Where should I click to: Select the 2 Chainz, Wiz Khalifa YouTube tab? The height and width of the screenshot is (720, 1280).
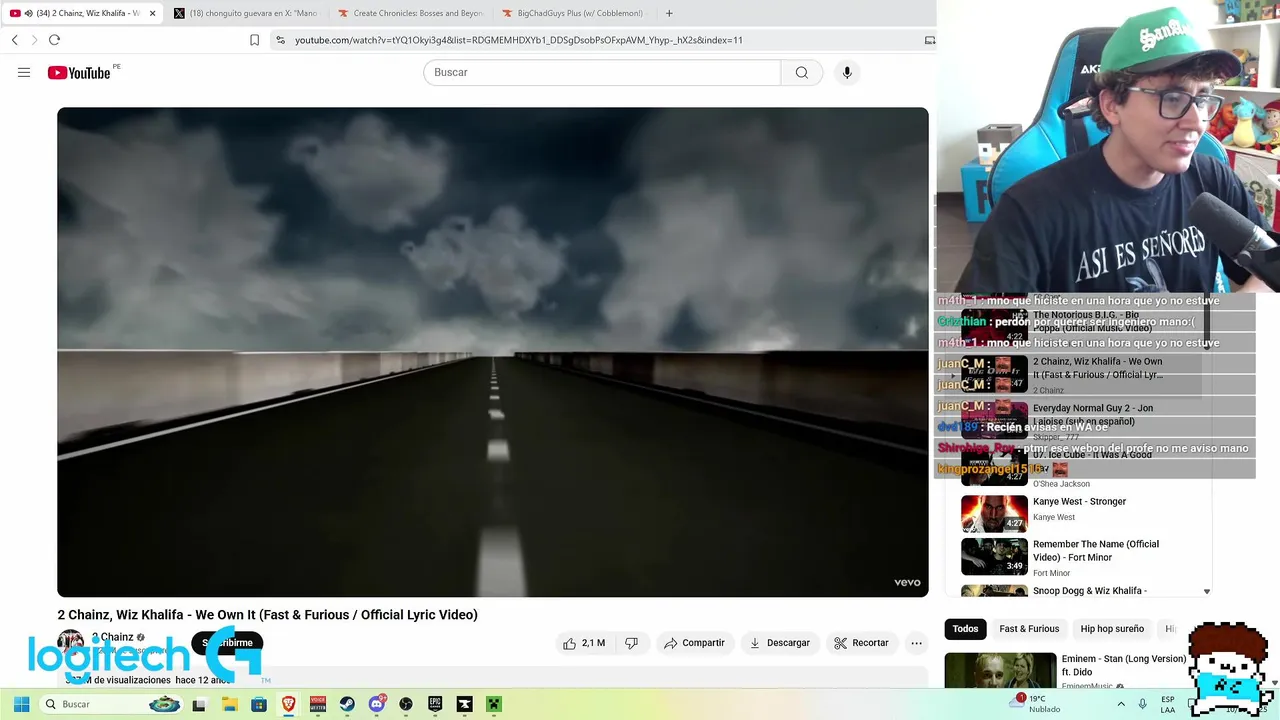[x=82, y=13]
